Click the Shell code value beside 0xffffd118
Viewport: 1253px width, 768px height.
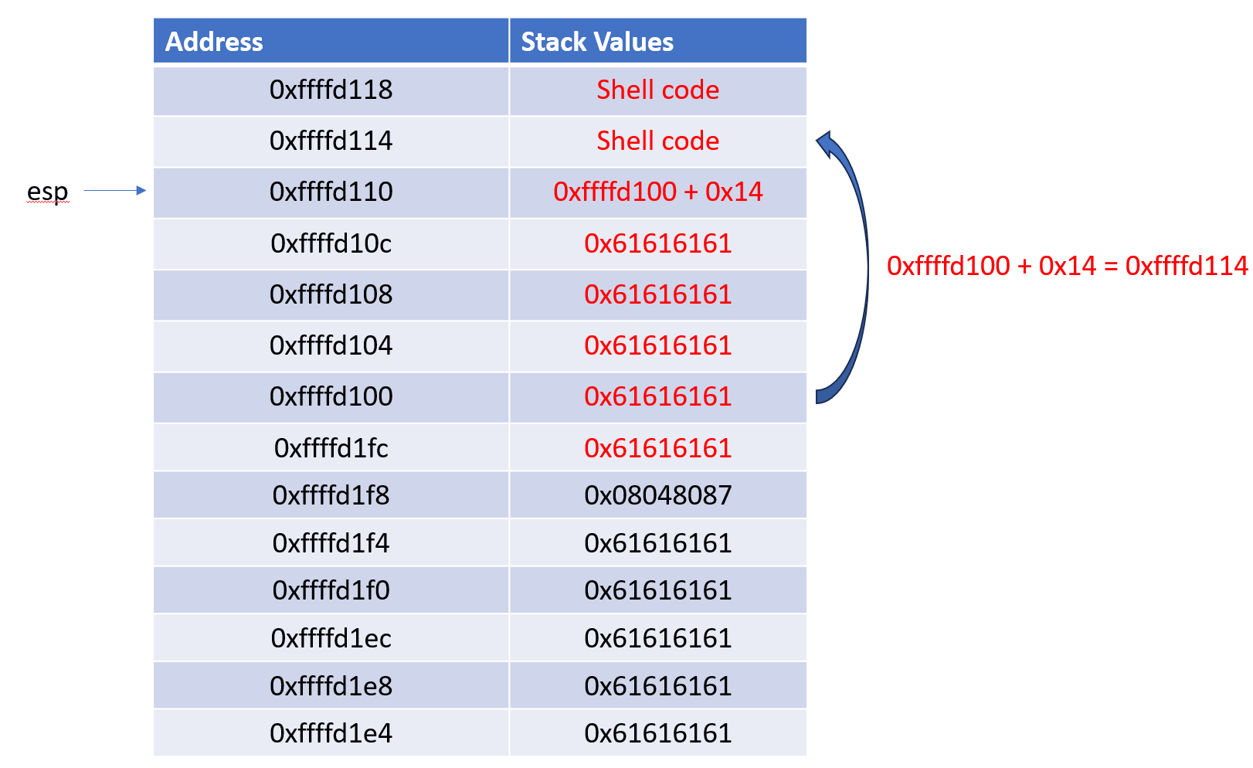pyautogui.click(x=657, y=90)
